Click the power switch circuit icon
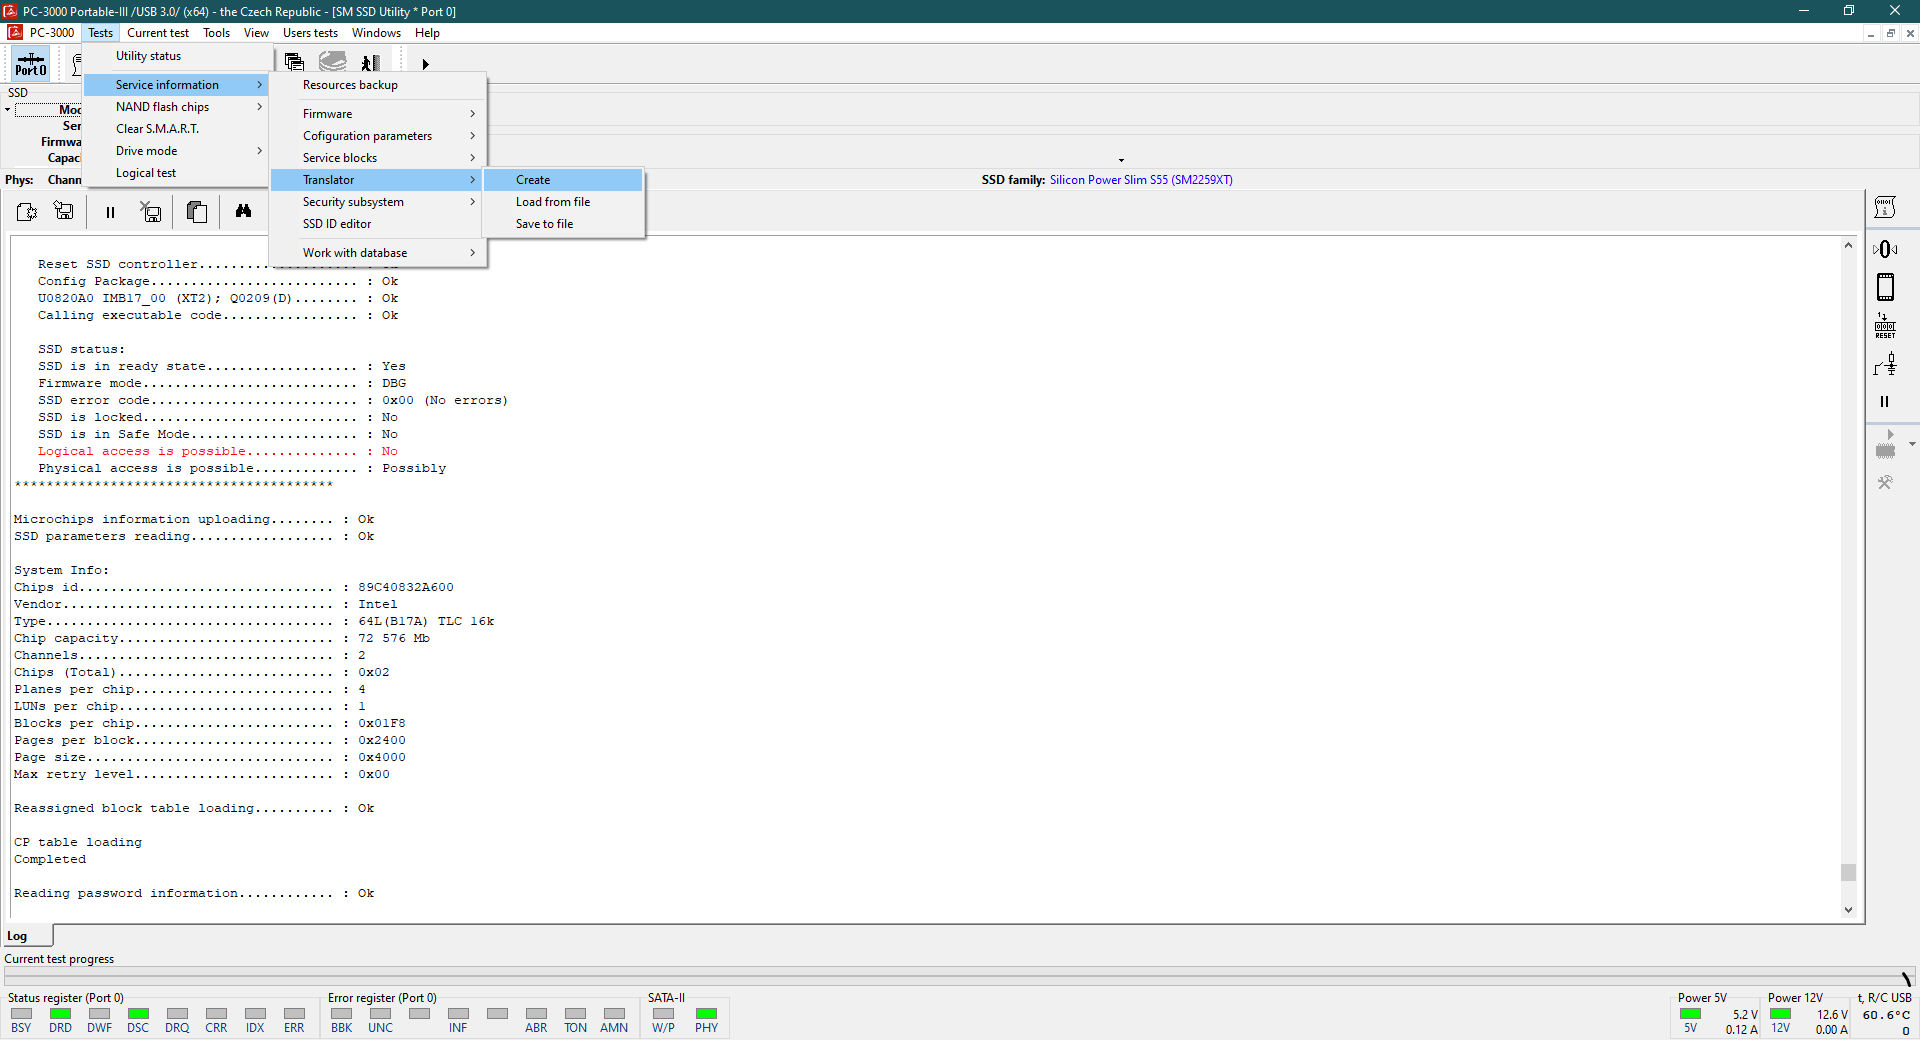Screen dimensions: 1920x1040 (1885, 364)
